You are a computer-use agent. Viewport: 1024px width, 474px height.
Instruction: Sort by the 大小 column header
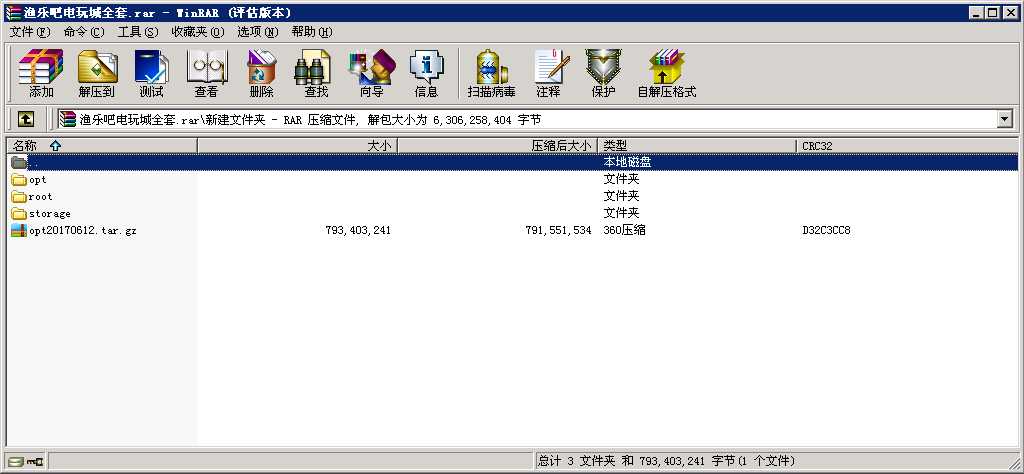point(297,146)
